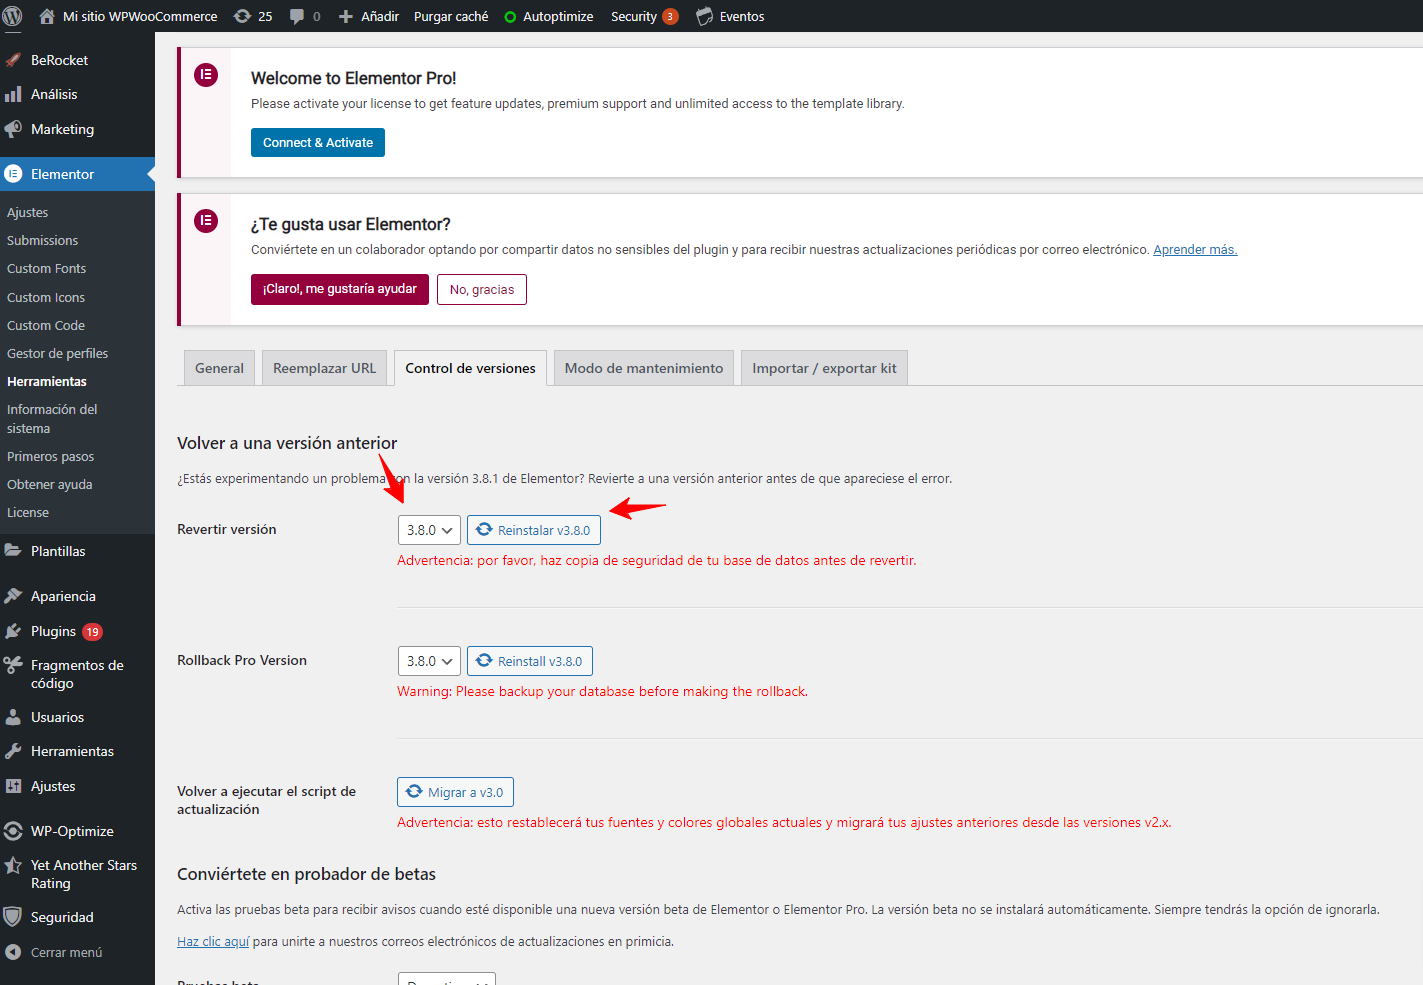1423x985 pixels.
Task: Select the Control de versiones tab
Action: coord(470,368)
